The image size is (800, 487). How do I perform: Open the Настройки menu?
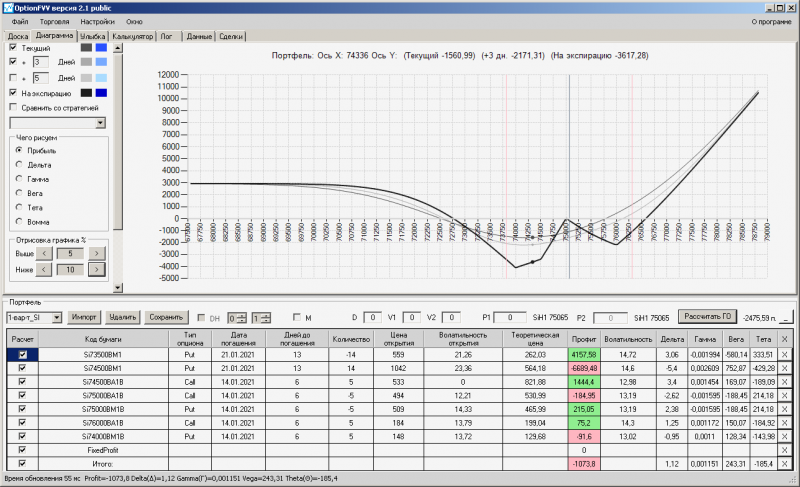coord(97,22)
